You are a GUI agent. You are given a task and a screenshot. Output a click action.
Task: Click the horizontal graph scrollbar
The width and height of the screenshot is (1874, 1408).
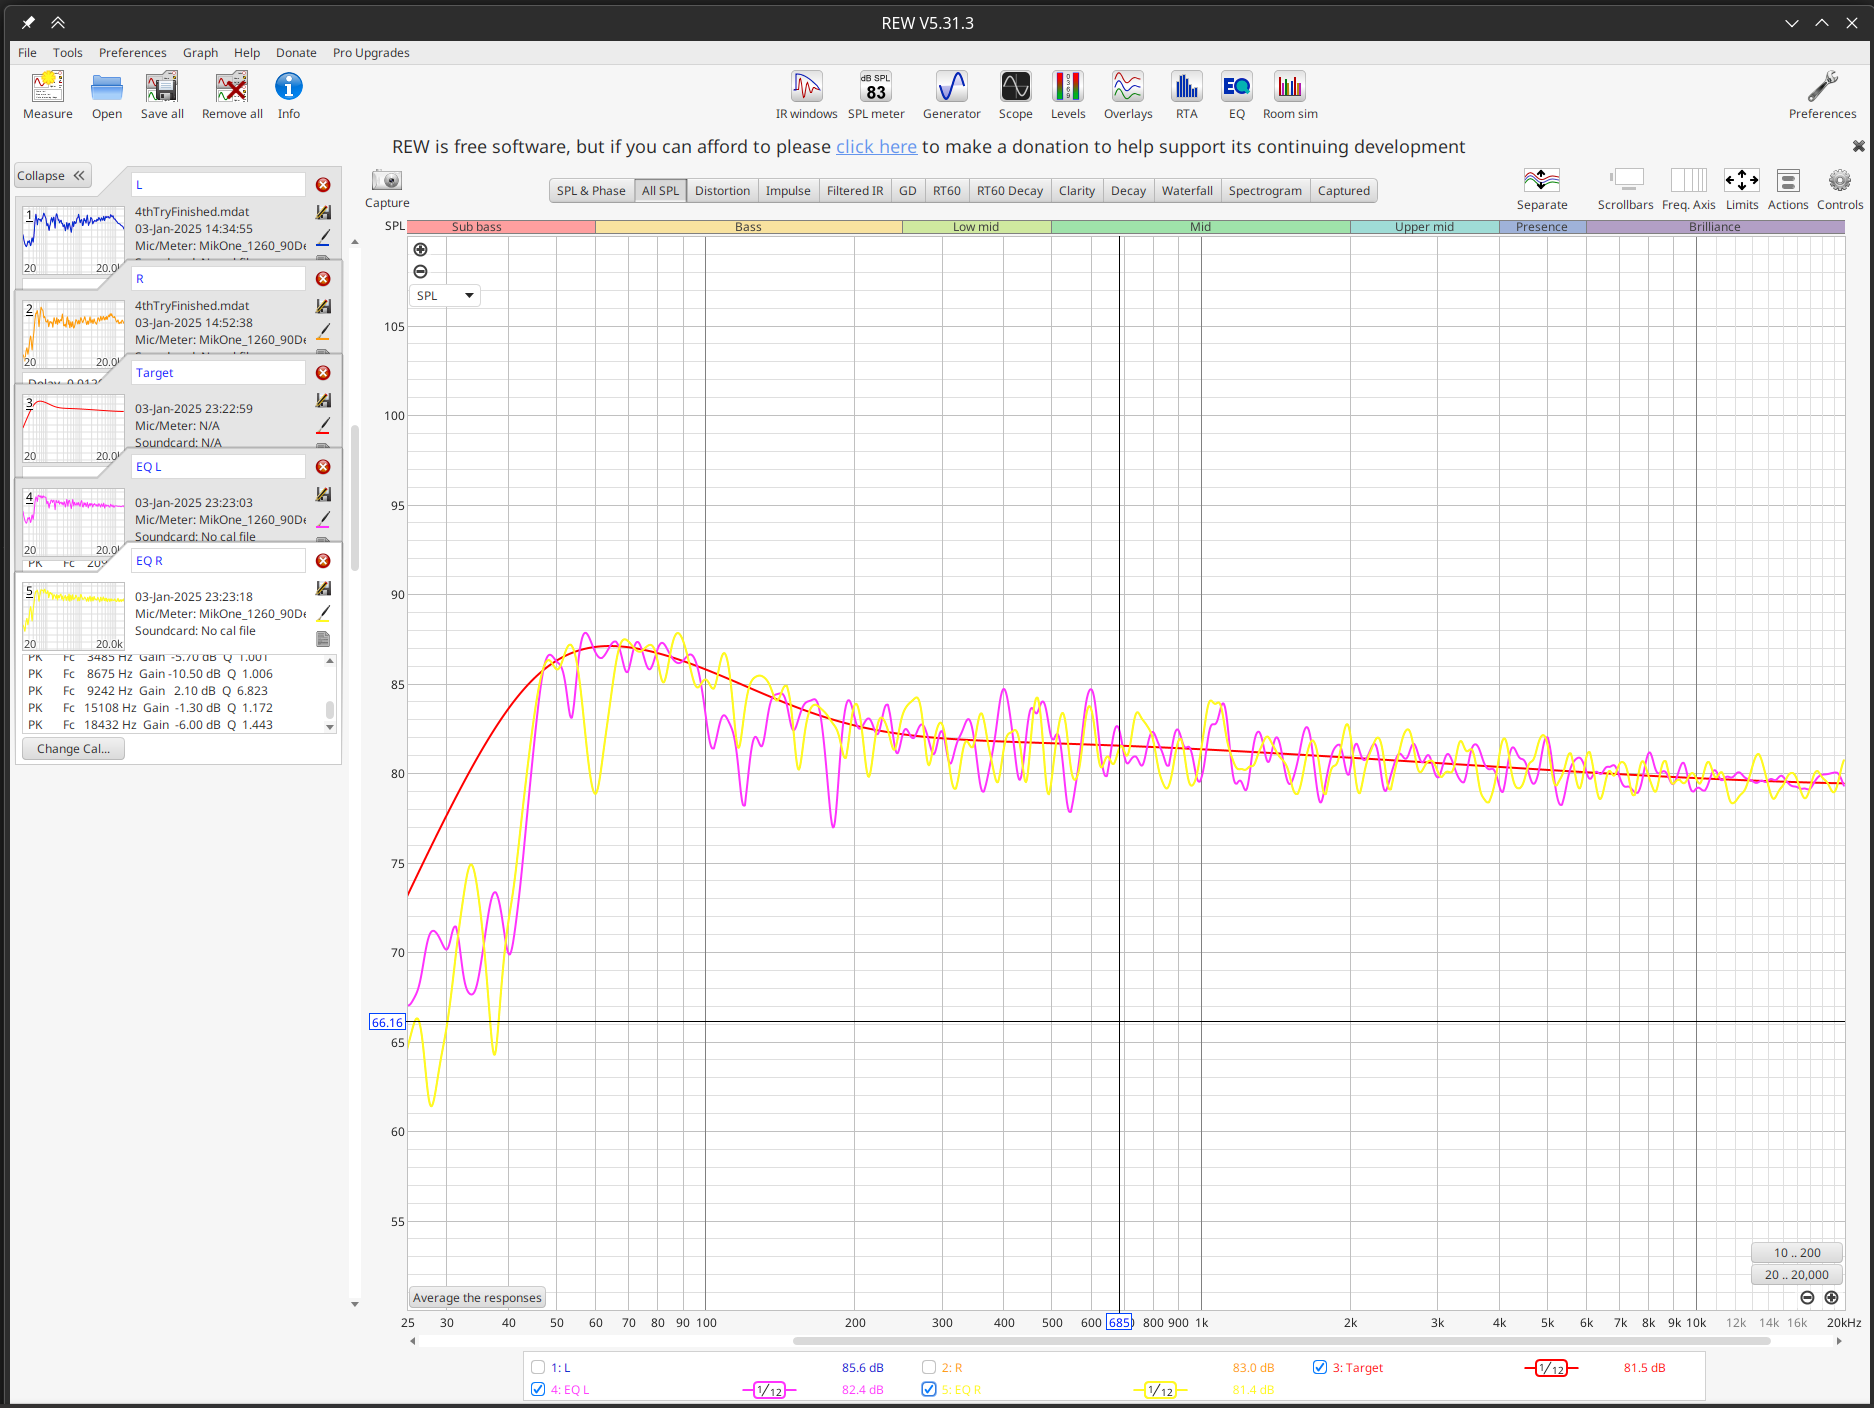click(1282, 1341)
